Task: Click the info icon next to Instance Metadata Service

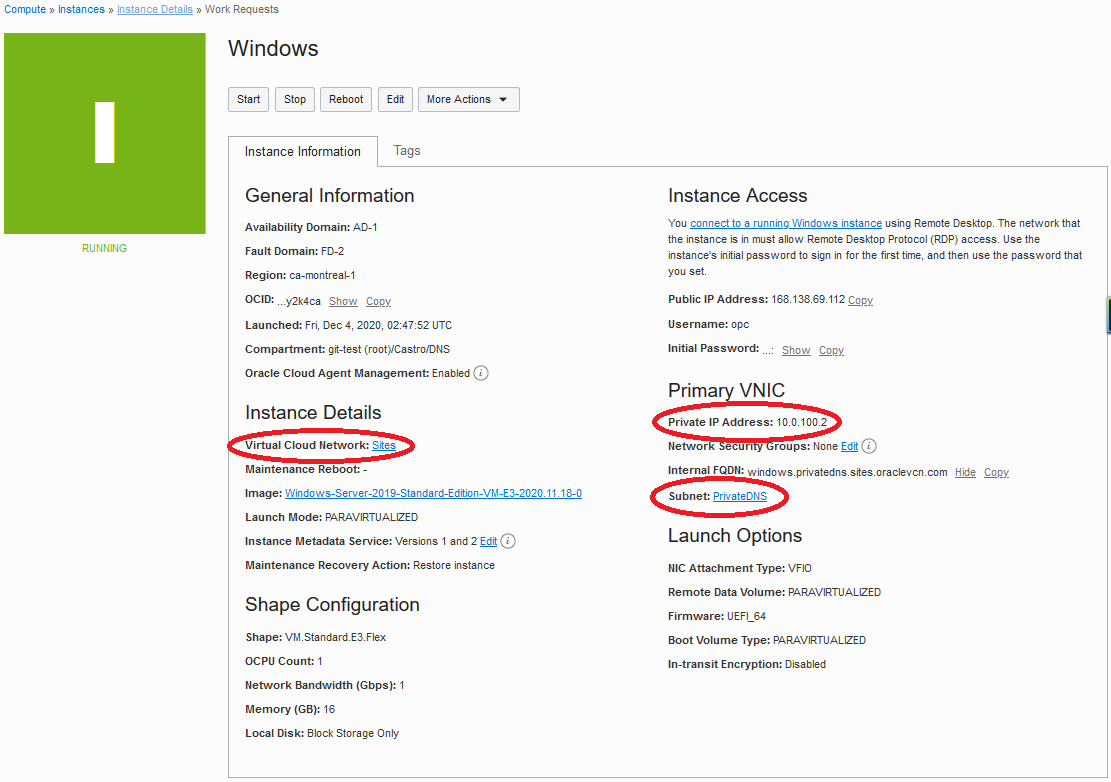Action: click(508, 541)
